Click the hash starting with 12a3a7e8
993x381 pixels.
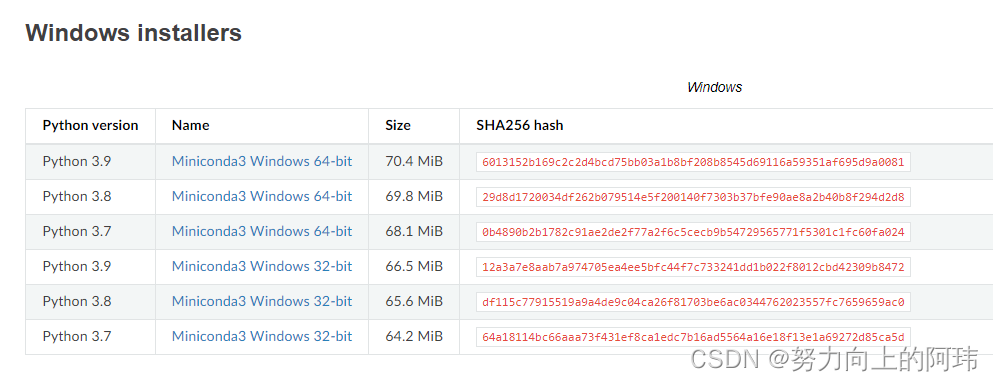coord(693,267)
